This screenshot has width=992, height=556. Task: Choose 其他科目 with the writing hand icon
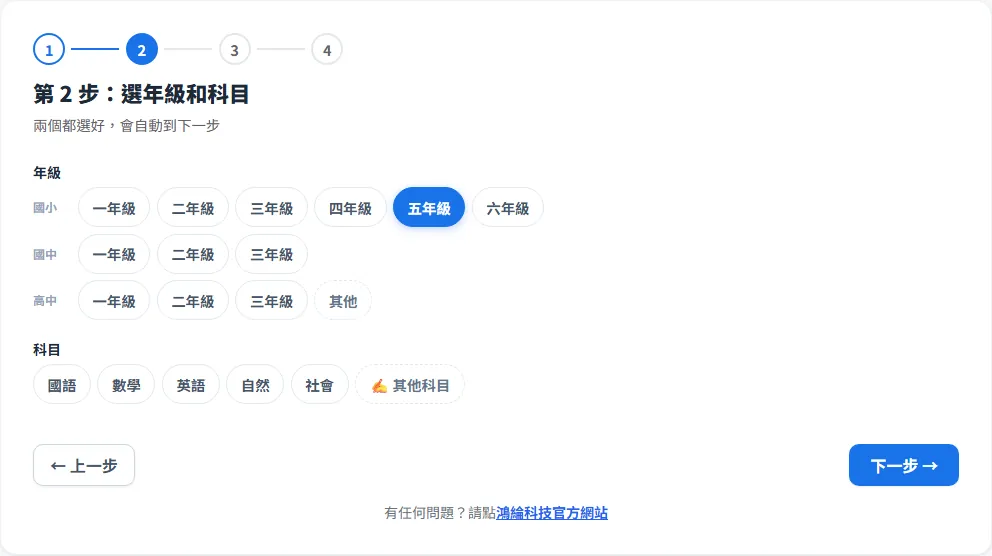410,385
